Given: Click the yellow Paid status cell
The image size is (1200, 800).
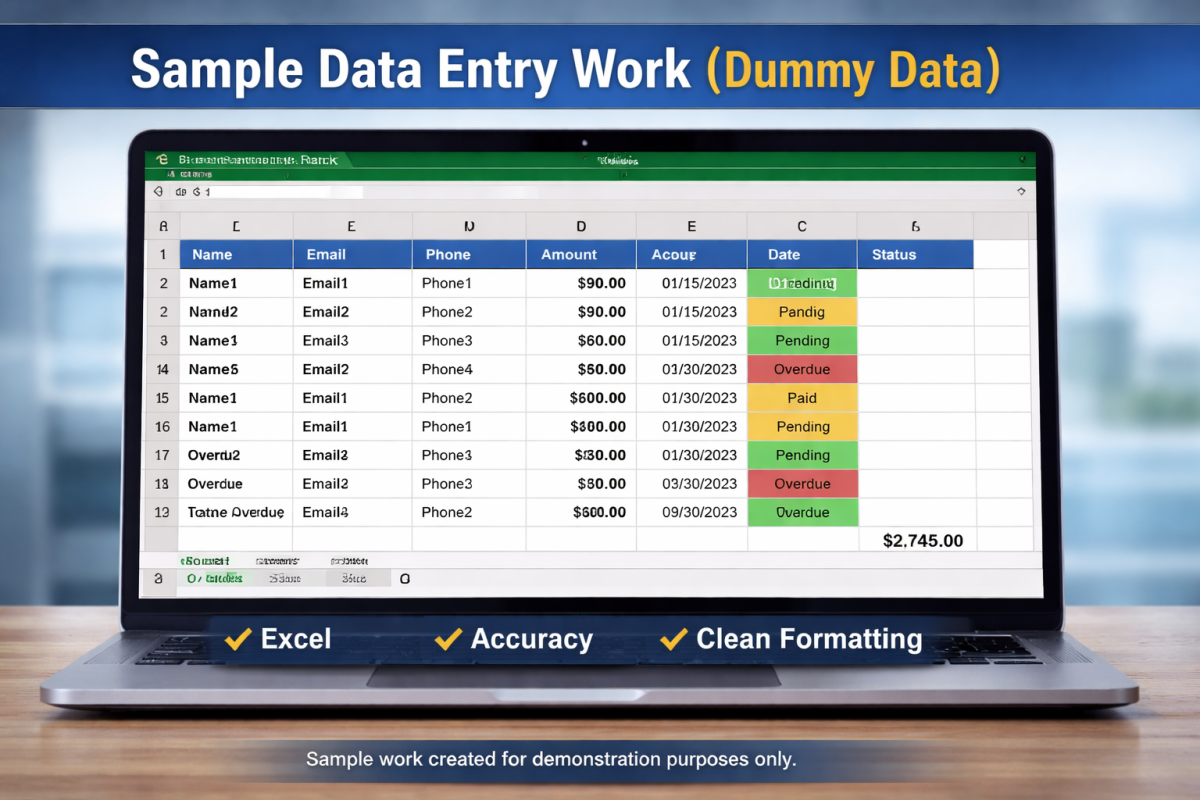Looking at the screenshot, I should tap(802, 398).
